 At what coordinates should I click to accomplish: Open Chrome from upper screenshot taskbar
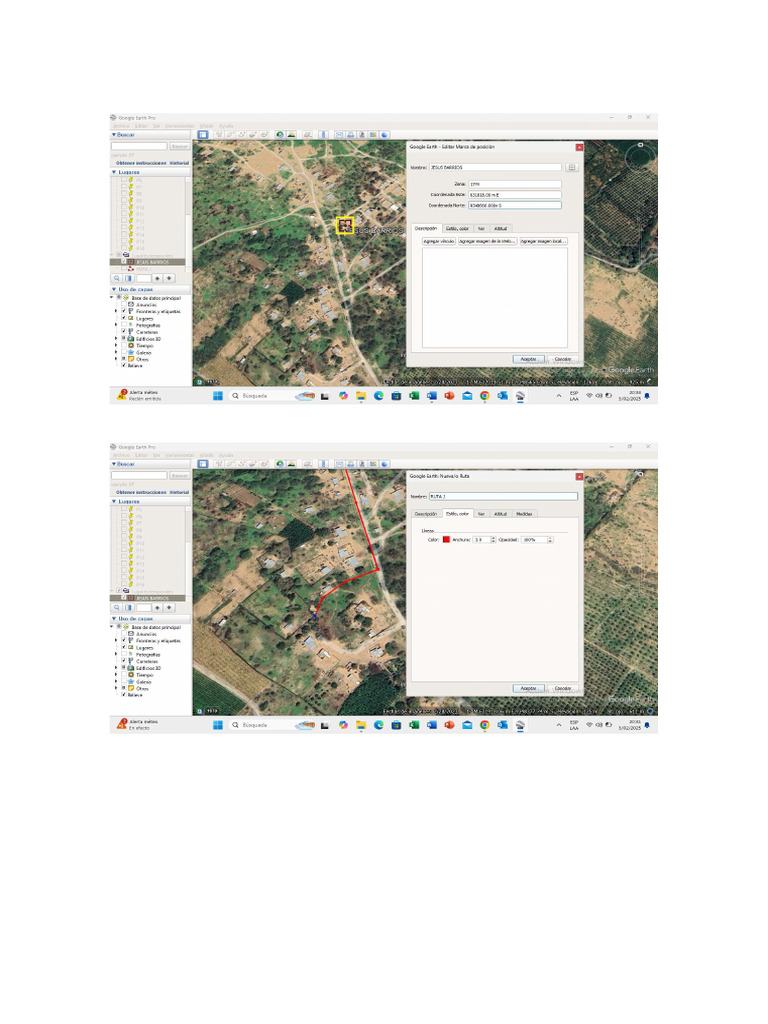point(485,396)
